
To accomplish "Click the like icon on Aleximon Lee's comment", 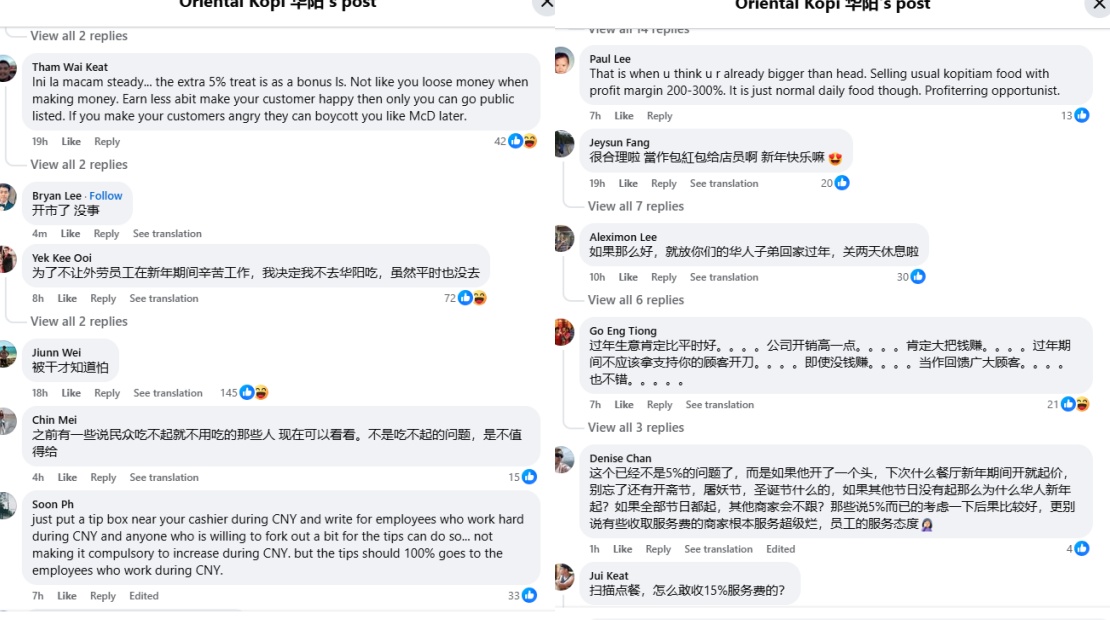I will point(918,277).
